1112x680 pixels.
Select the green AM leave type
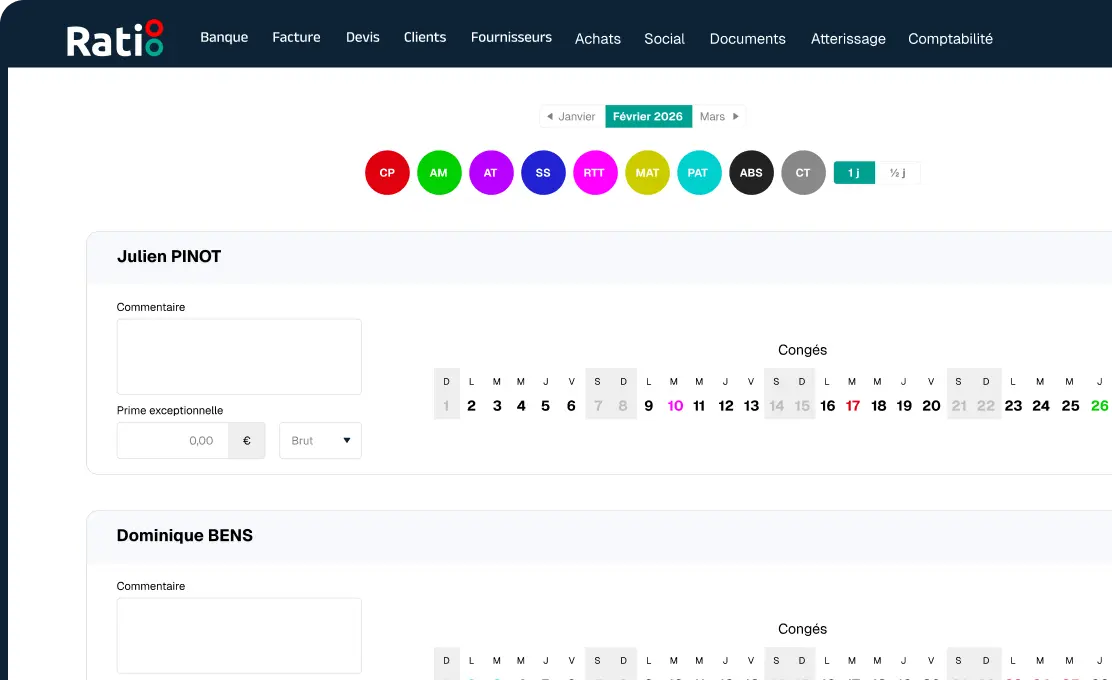(x=439, y=172)
